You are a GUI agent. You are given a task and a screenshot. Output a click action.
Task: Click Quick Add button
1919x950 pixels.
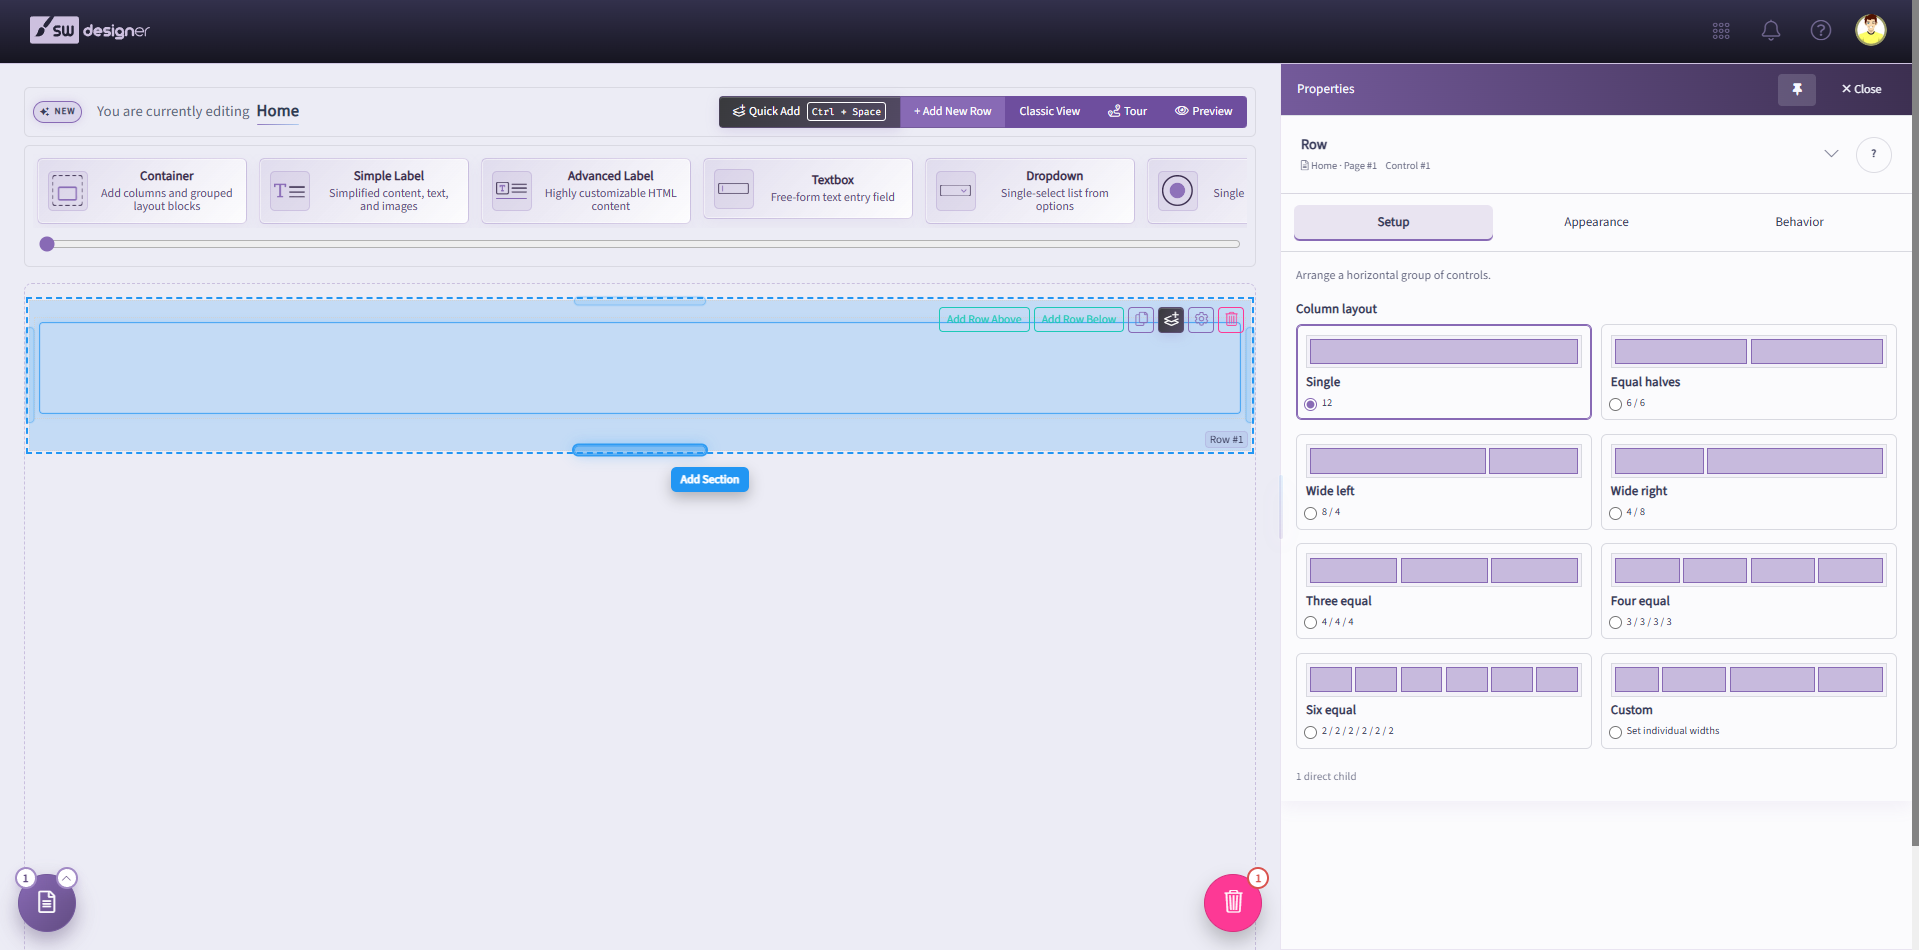[809, 112]
